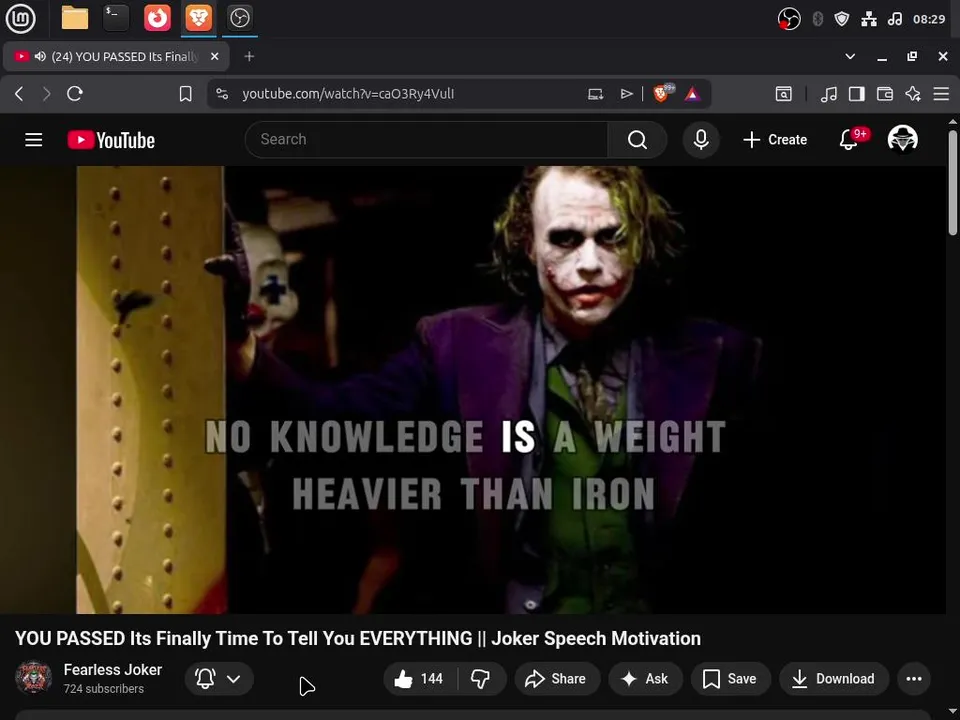The width and height of the screenshot is (960, 720).
Task: Open the sound tray icon
Action: coord(894,19)
